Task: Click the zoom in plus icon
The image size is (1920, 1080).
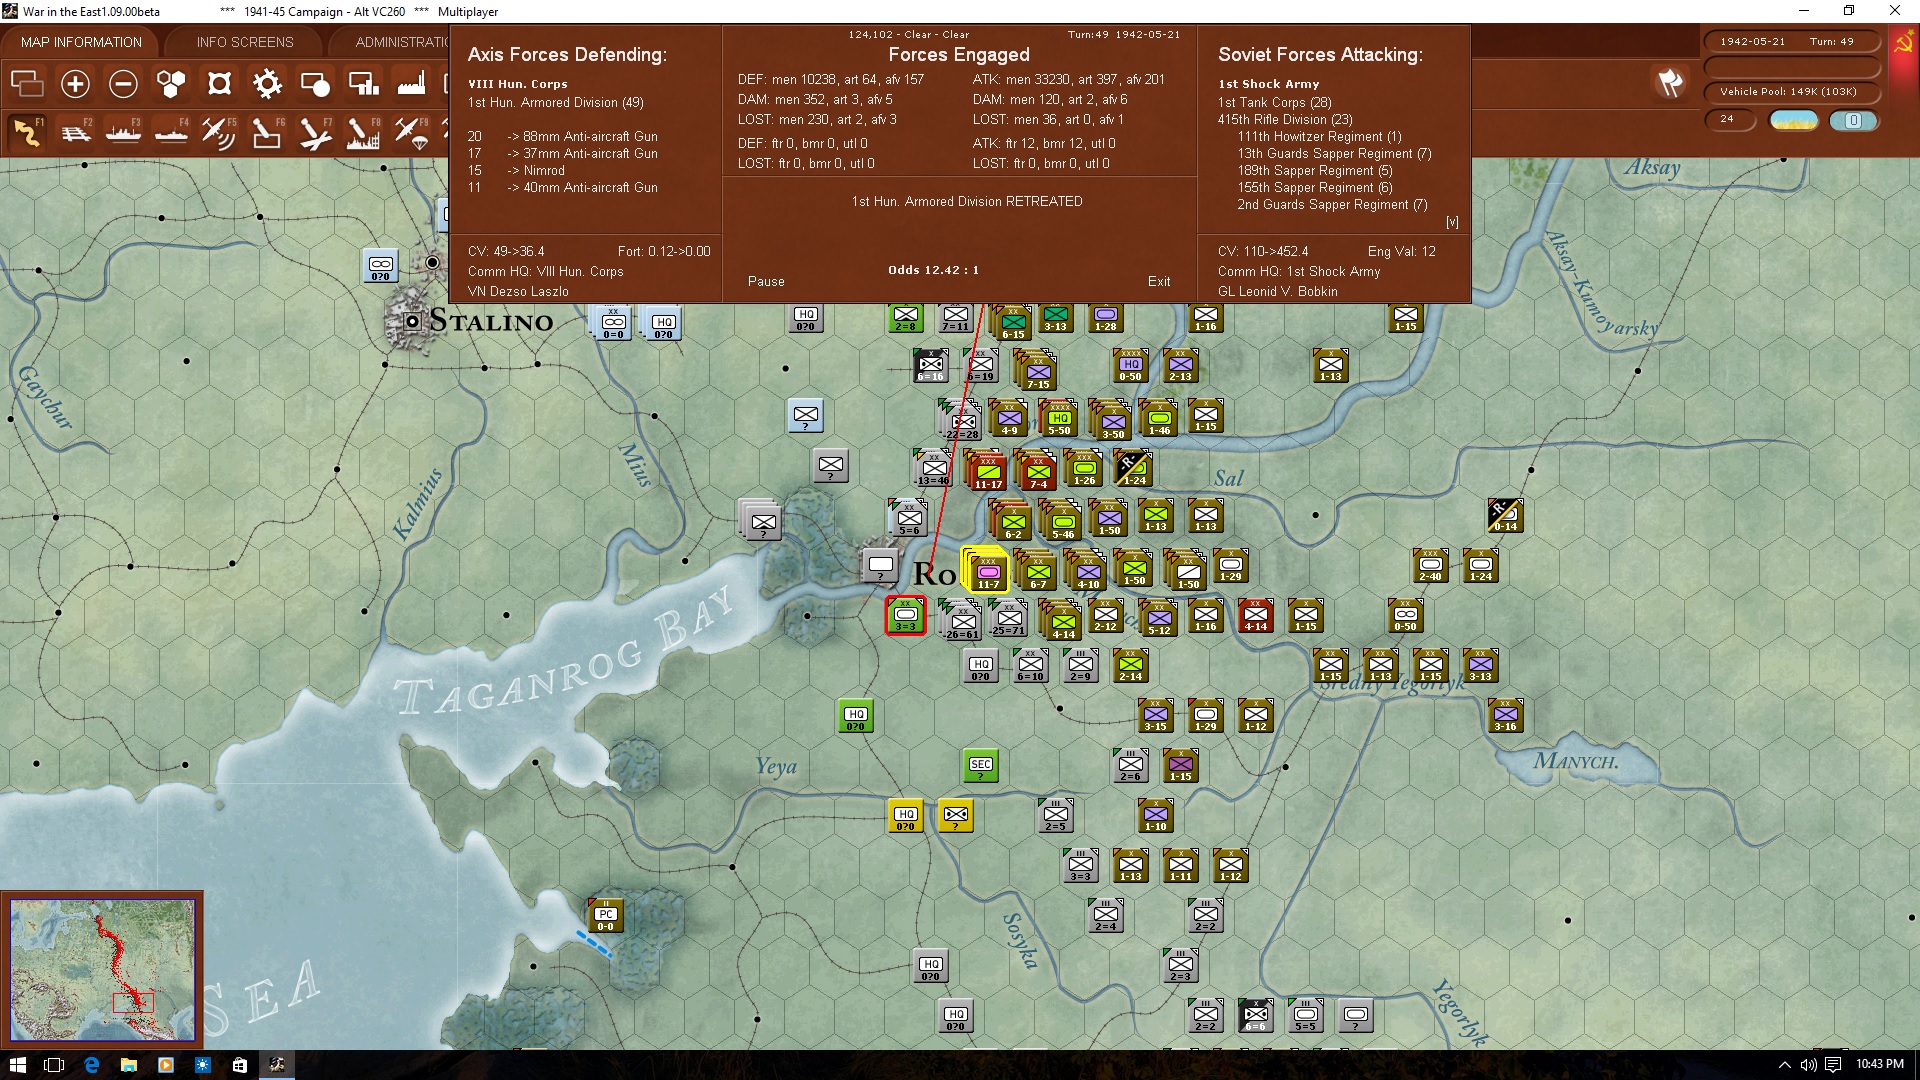Action: coord(75,84)
